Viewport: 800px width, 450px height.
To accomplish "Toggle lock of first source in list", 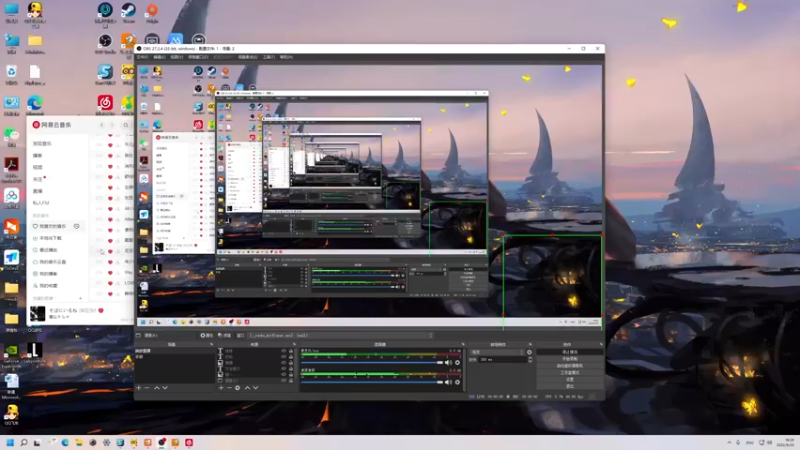I will [291, 351].
